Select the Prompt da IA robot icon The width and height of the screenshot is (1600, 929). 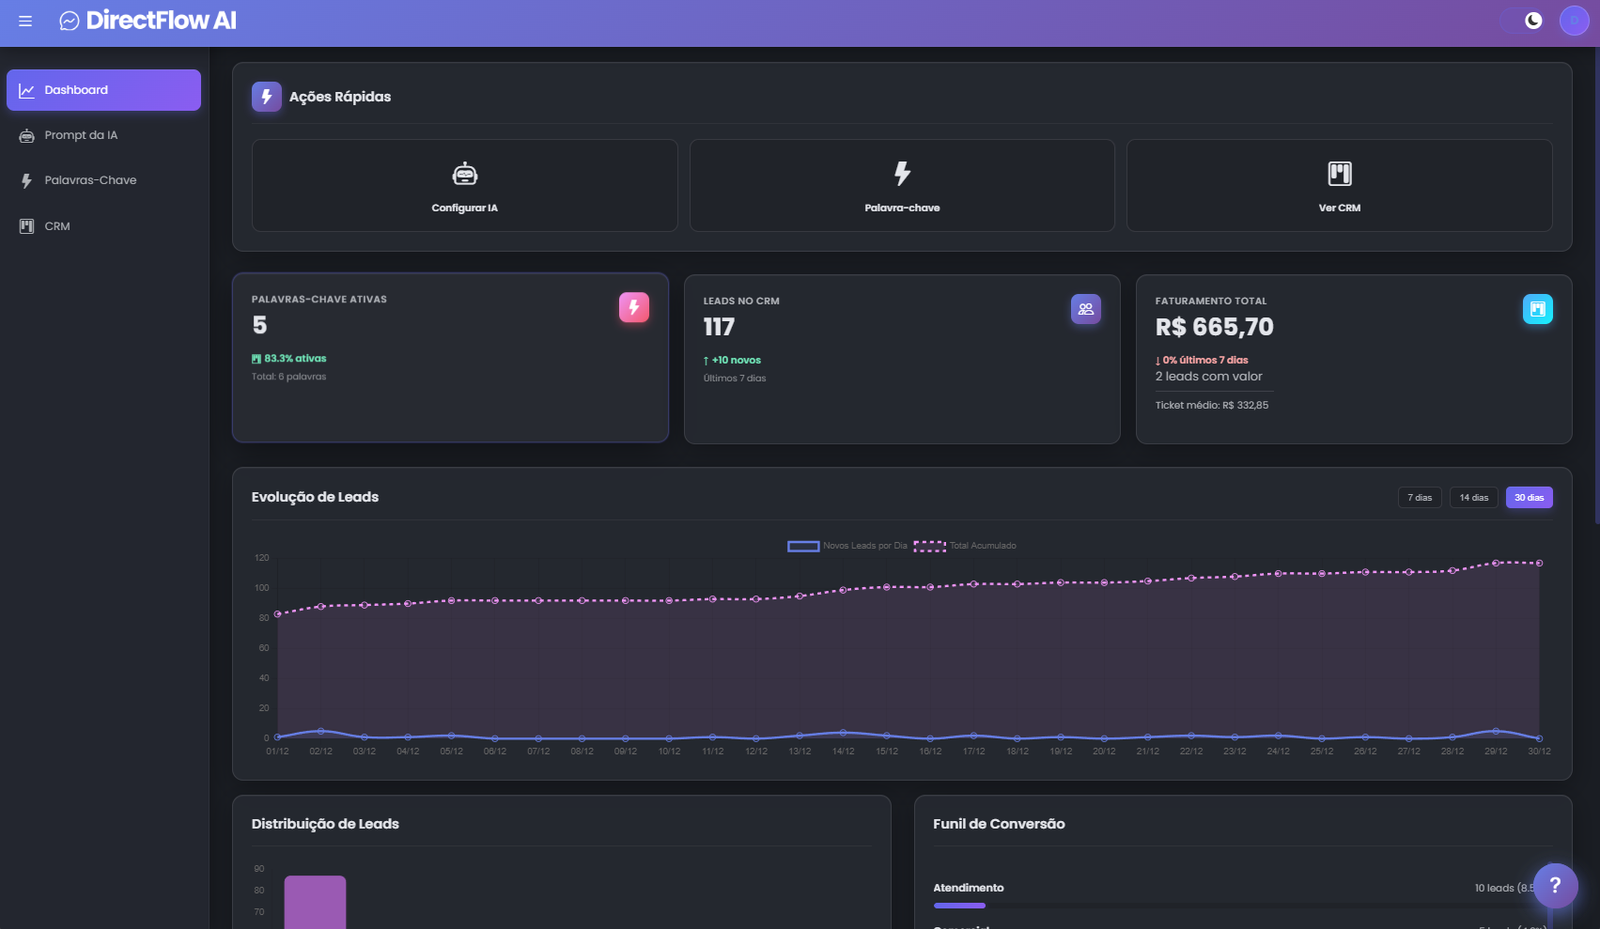tap(25, 134)
